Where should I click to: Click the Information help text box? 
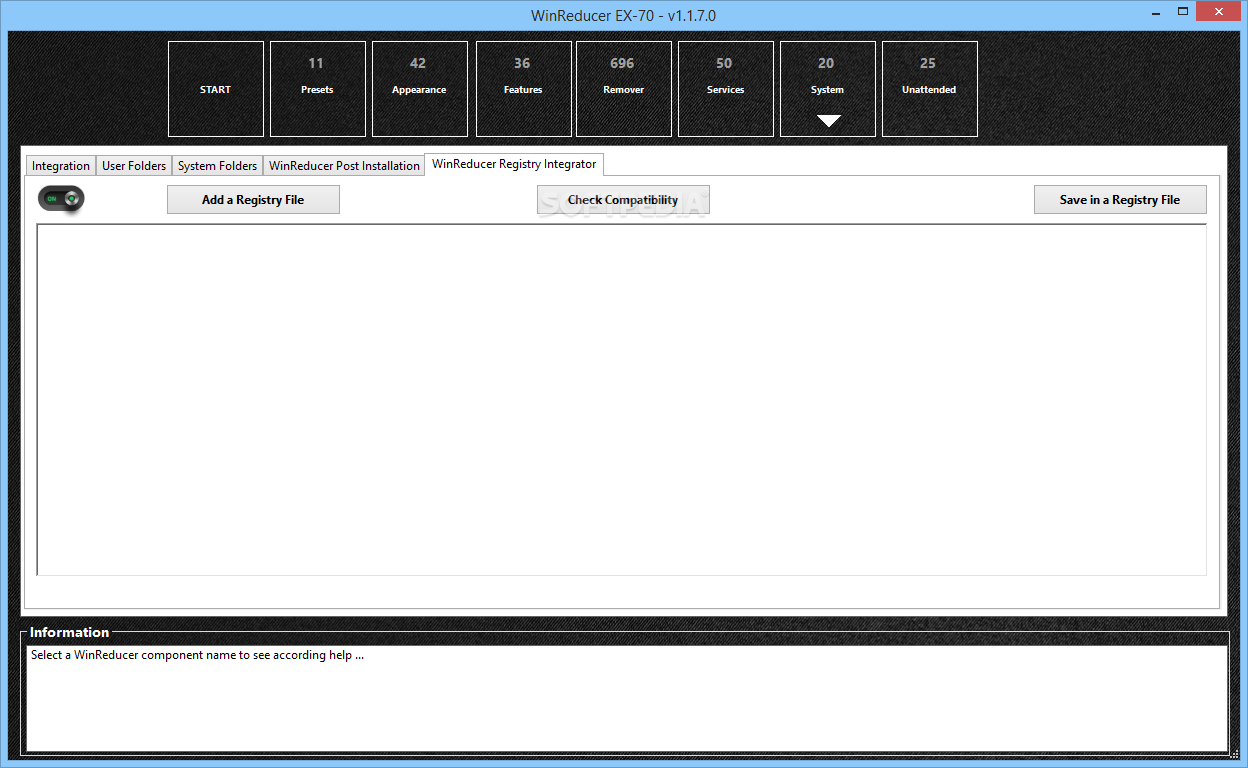click(627, 698)
